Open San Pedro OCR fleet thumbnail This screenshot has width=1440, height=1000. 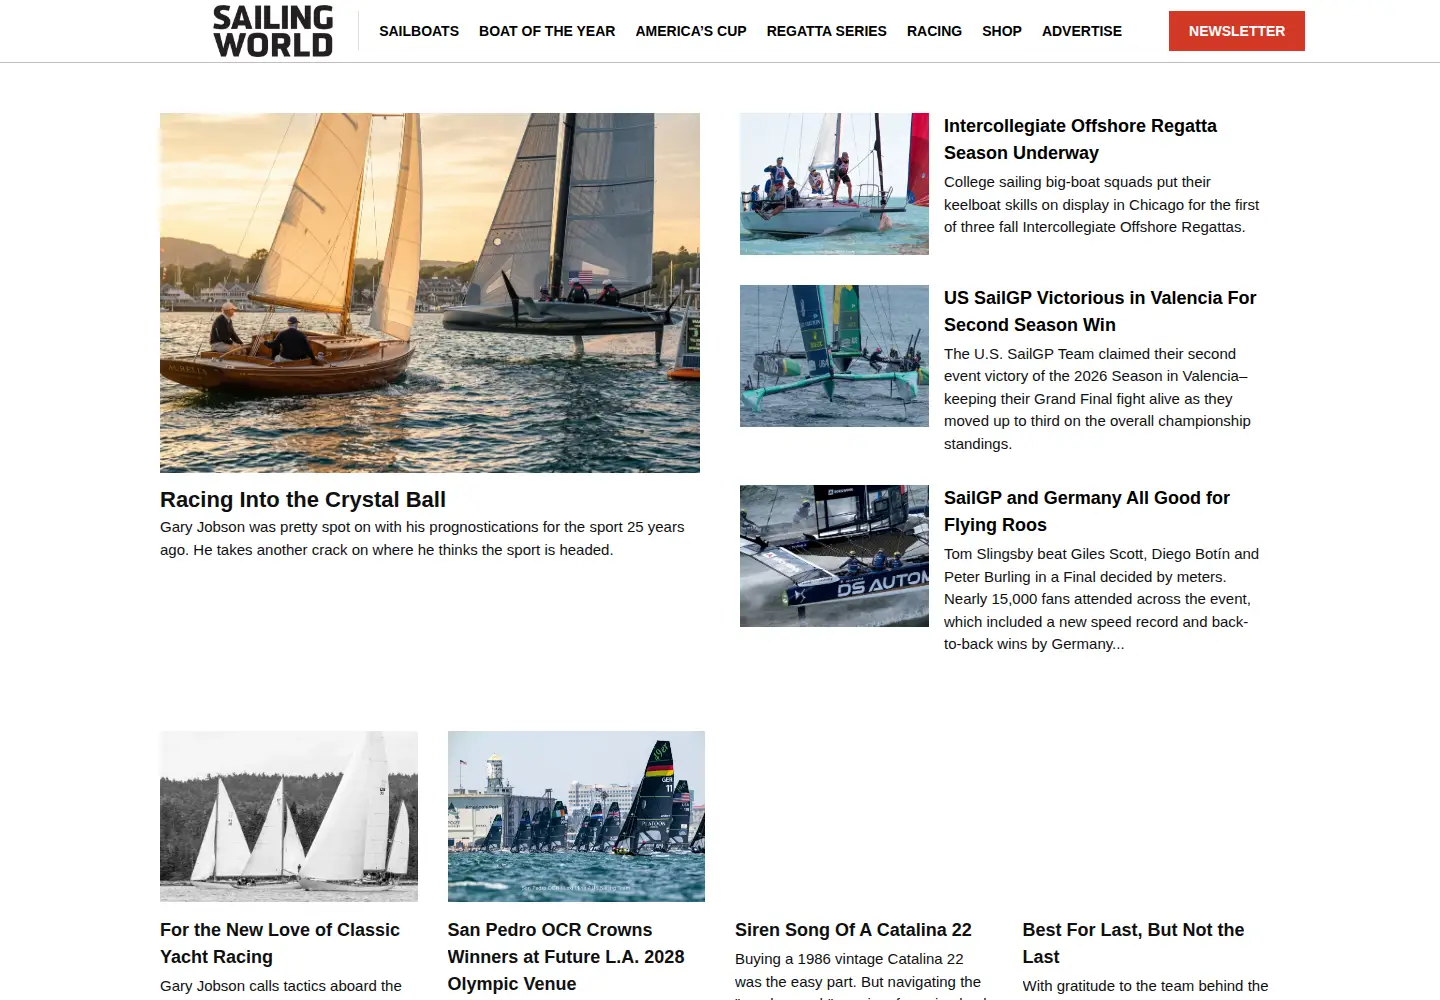pos(576,816)
